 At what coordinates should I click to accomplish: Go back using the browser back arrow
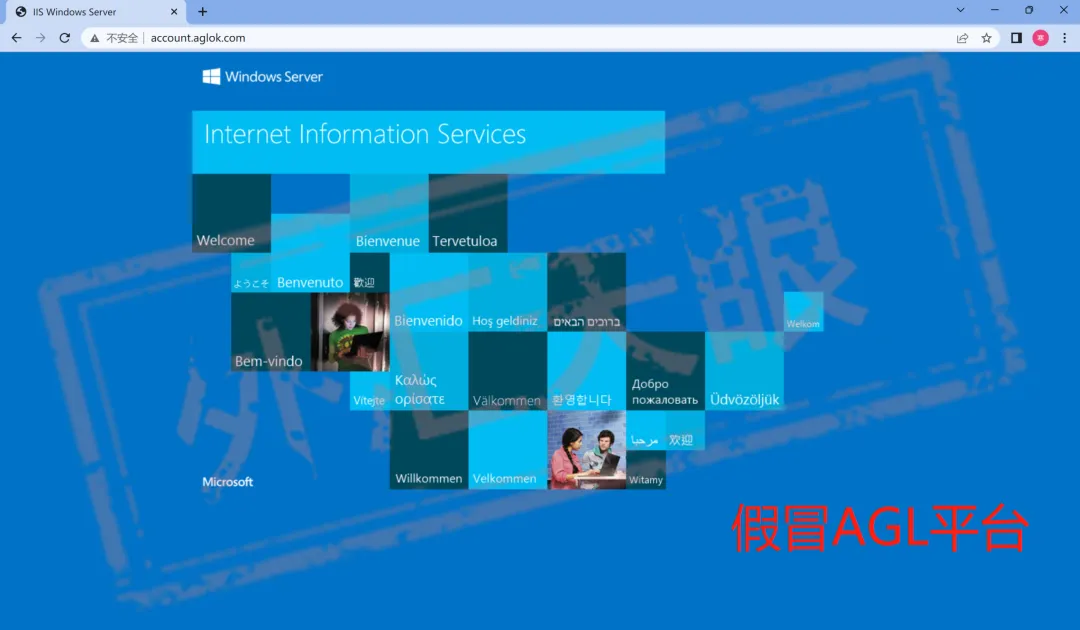[x=17, y=38]
